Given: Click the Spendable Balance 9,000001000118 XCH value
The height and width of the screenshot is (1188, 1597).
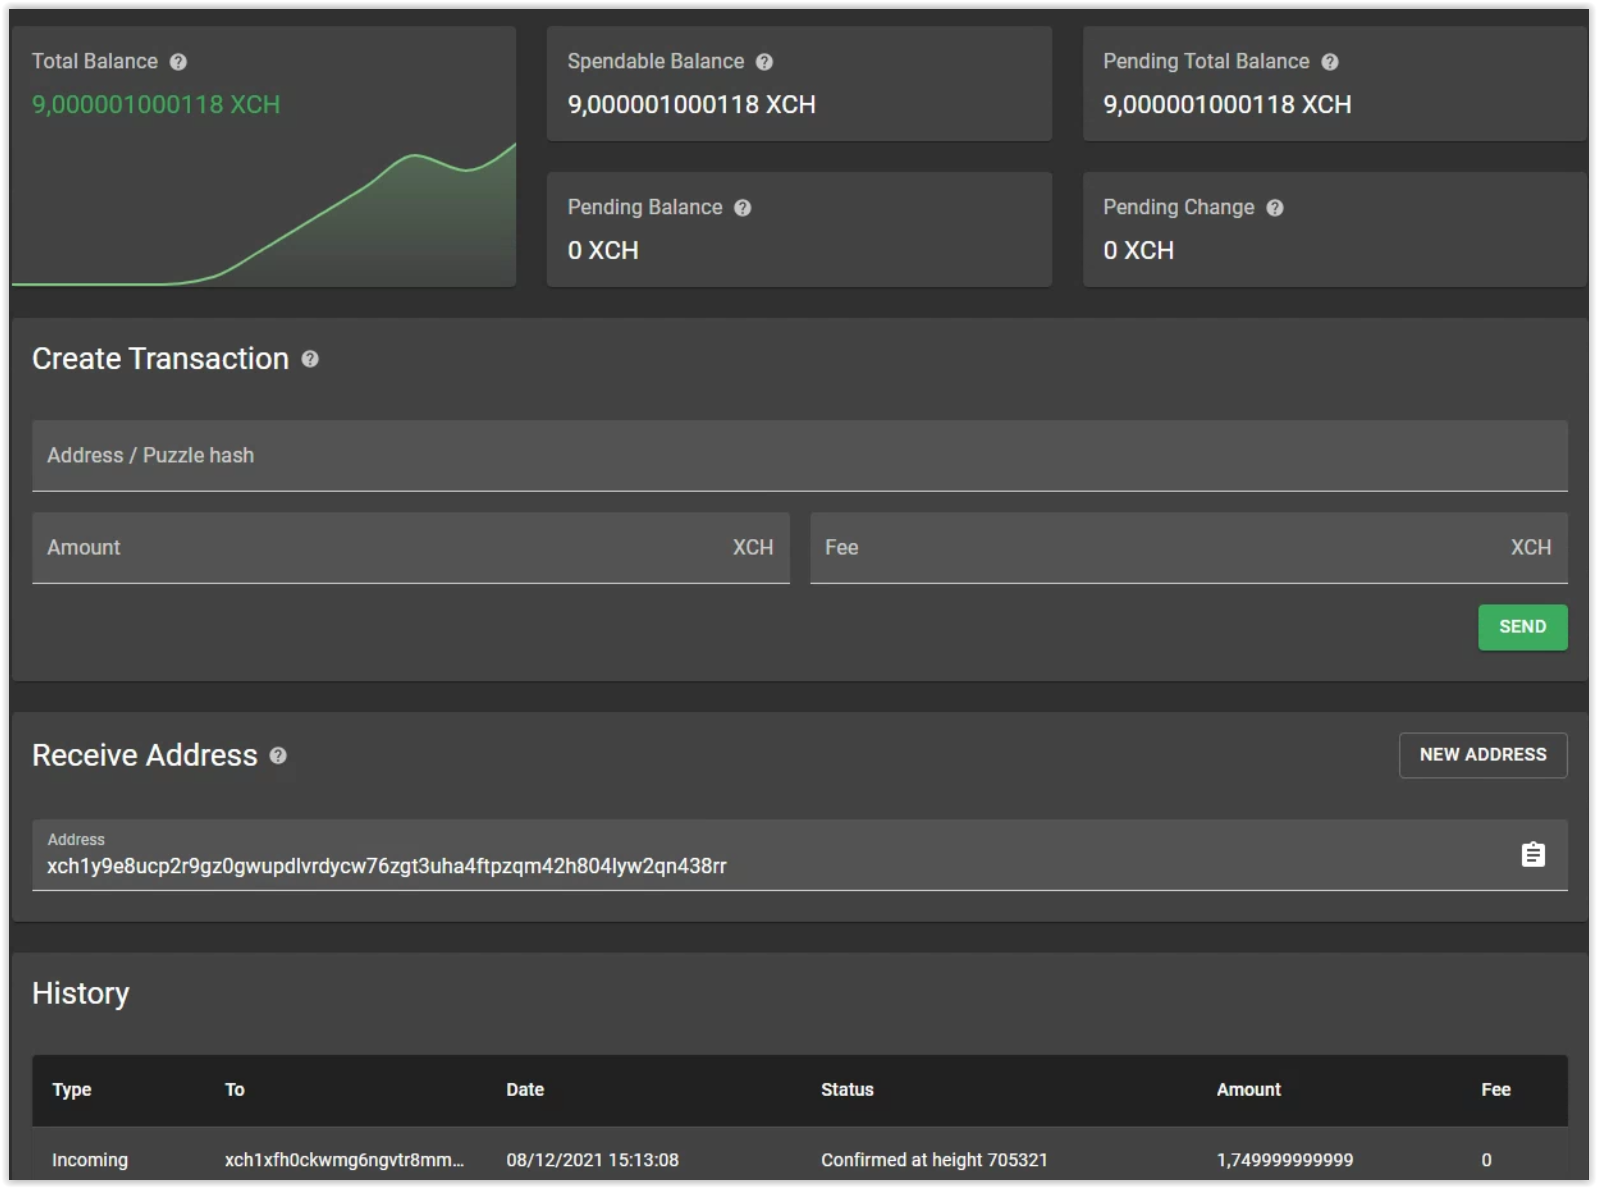Looking at the screenshot, I should [691, 105].
